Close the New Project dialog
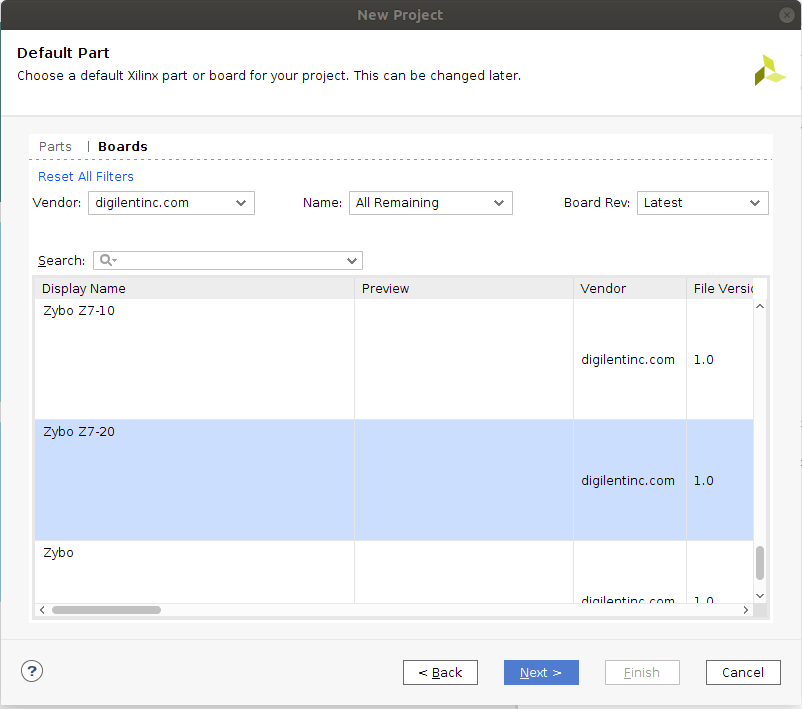This screenshot has width=802, height=709. 786,15
